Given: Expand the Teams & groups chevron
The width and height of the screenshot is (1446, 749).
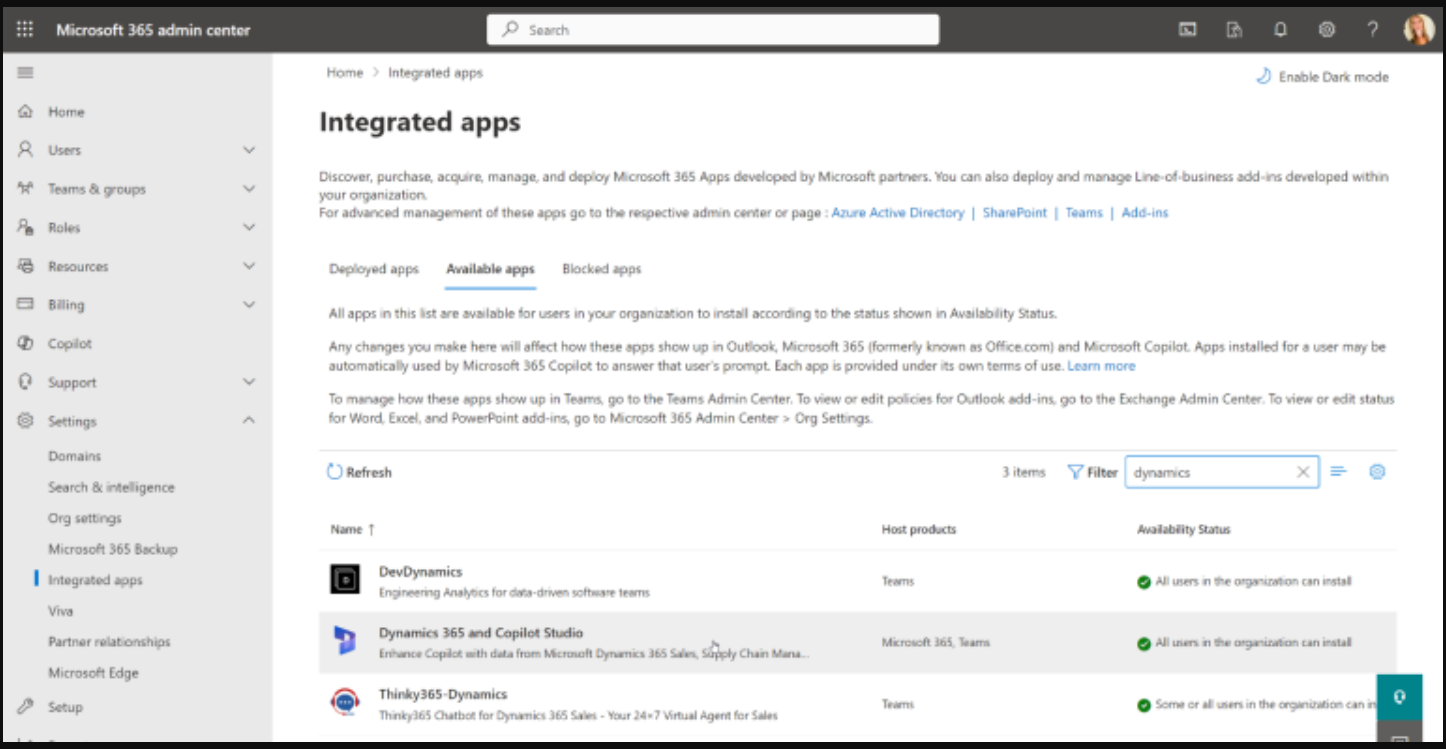Looking at the screenshot, I should coord(249,189).
